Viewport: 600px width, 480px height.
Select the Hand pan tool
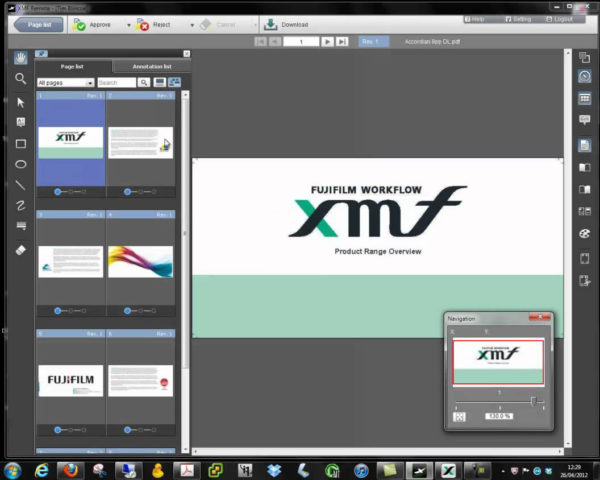point(21,58)
